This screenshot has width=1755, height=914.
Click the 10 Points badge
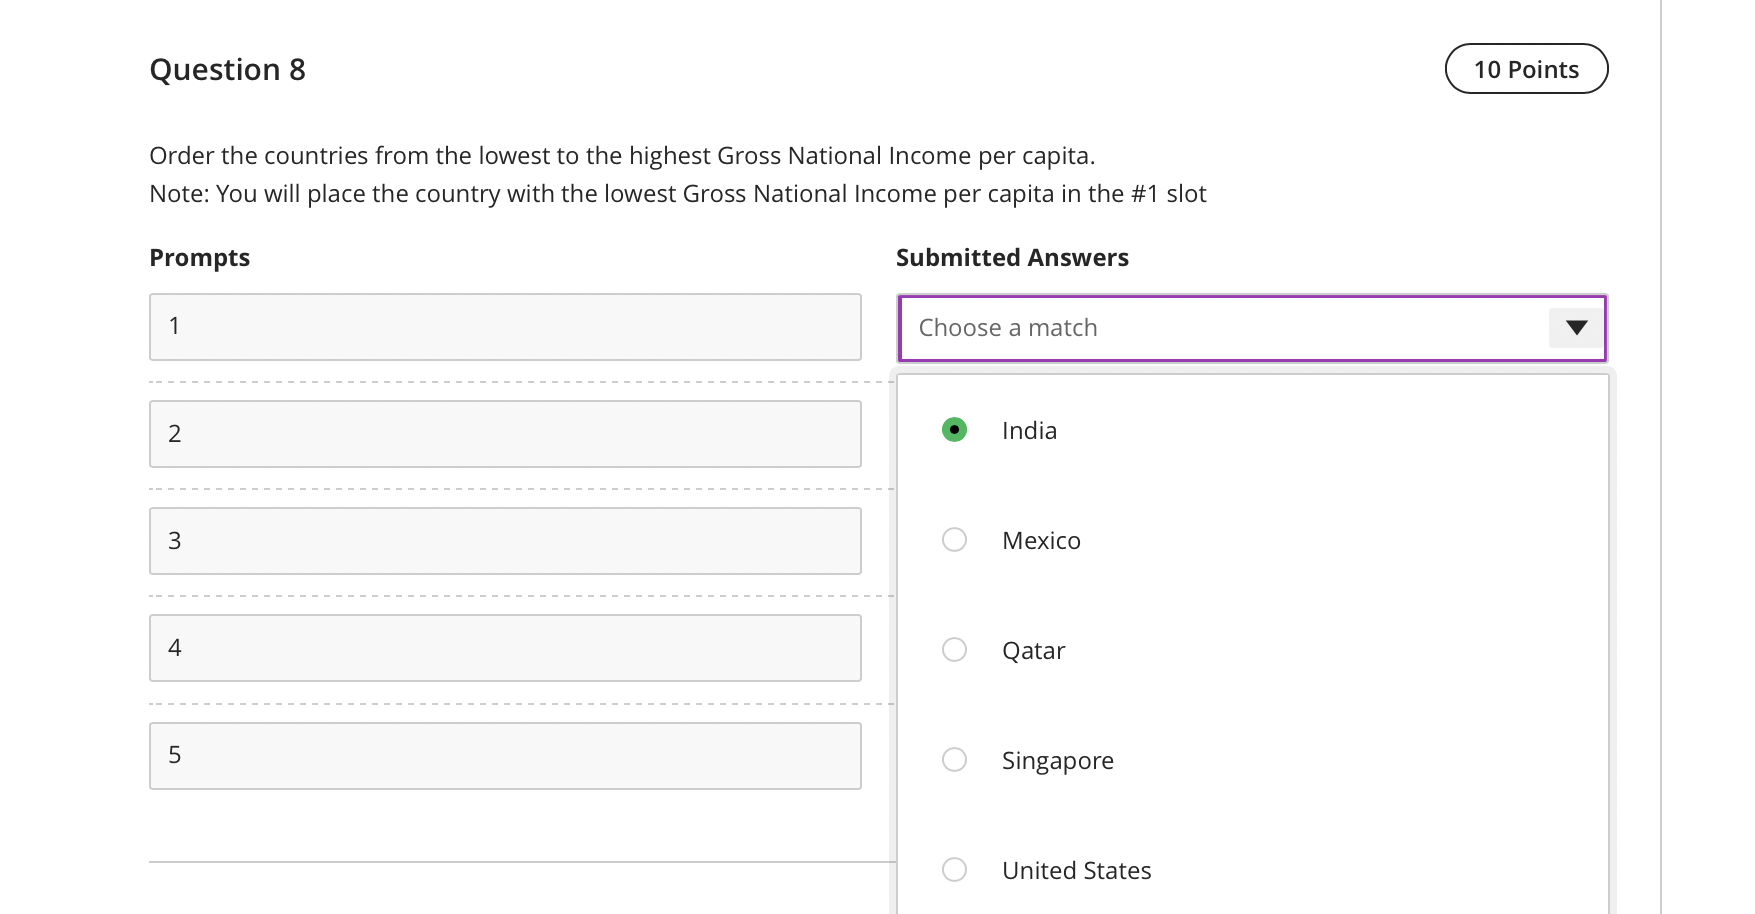(x=1526, y=68)
